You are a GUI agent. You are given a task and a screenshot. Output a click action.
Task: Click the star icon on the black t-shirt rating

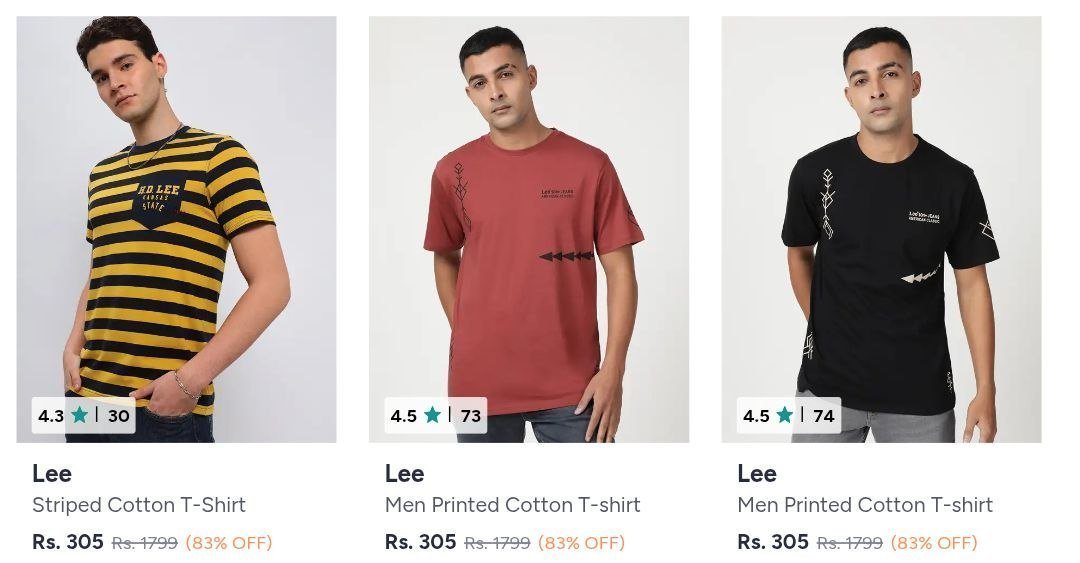coord(784,415)
